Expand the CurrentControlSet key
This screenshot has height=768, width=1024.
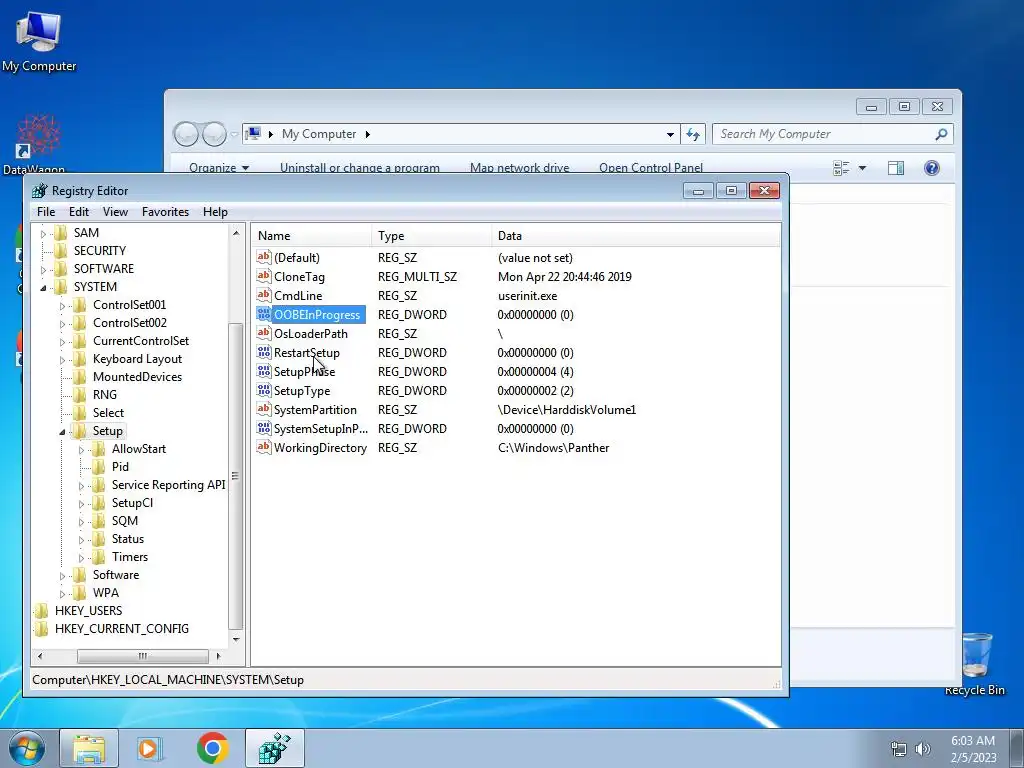[x=62, y=342]
